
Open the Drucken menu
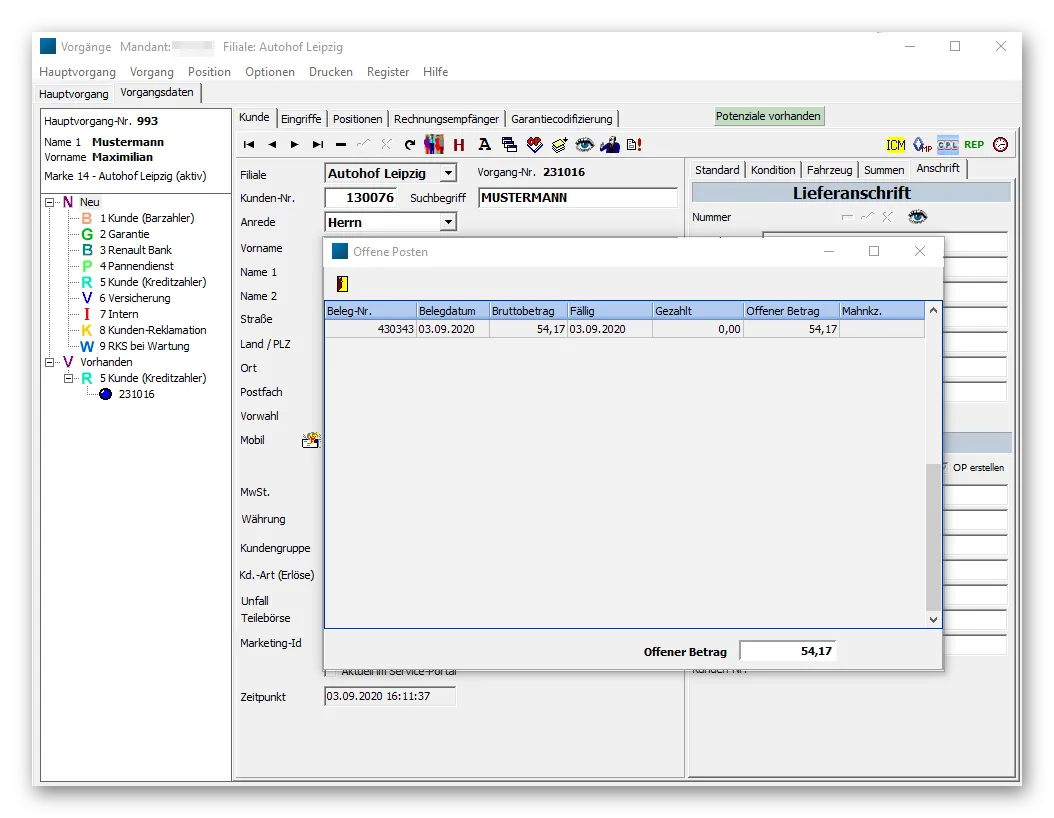point(330,72)
